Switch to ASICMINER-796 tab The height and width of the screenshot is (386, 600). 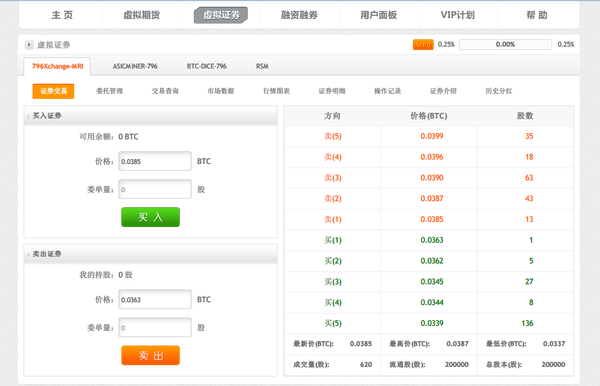(x=135, y=66)
